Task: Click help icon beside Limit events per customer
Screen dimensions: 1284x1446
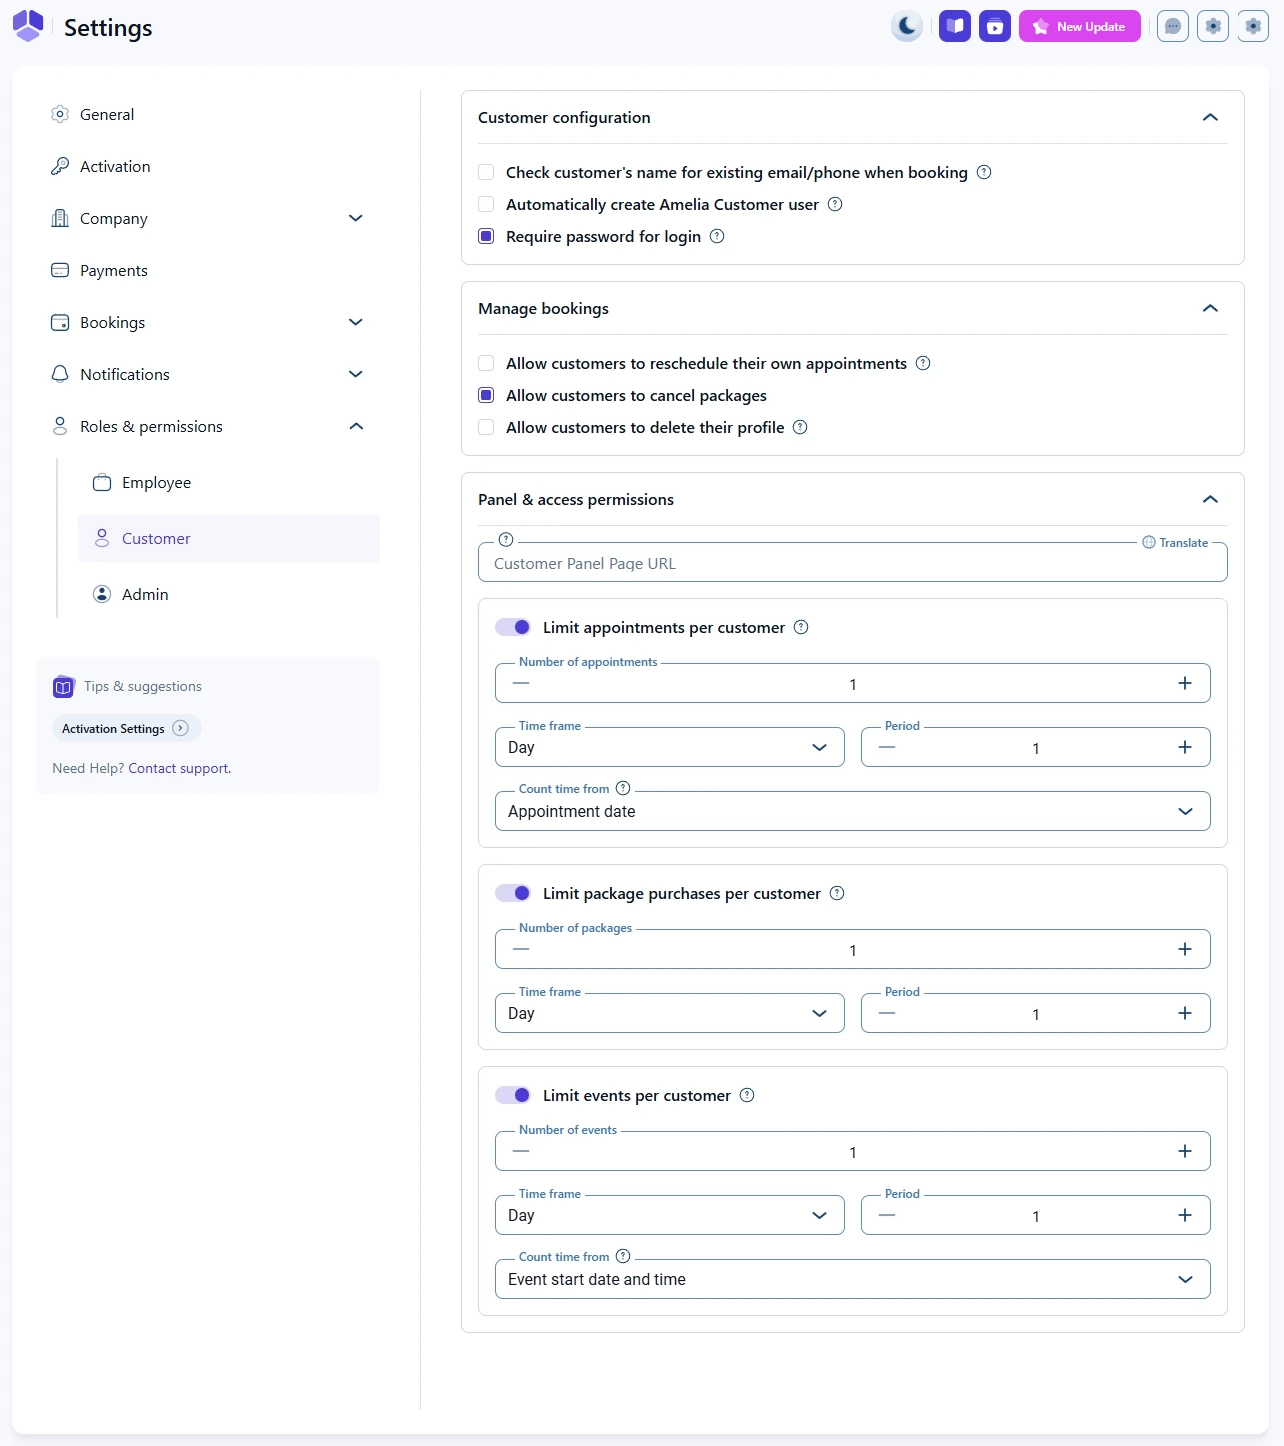Action: pos(747,1096)
